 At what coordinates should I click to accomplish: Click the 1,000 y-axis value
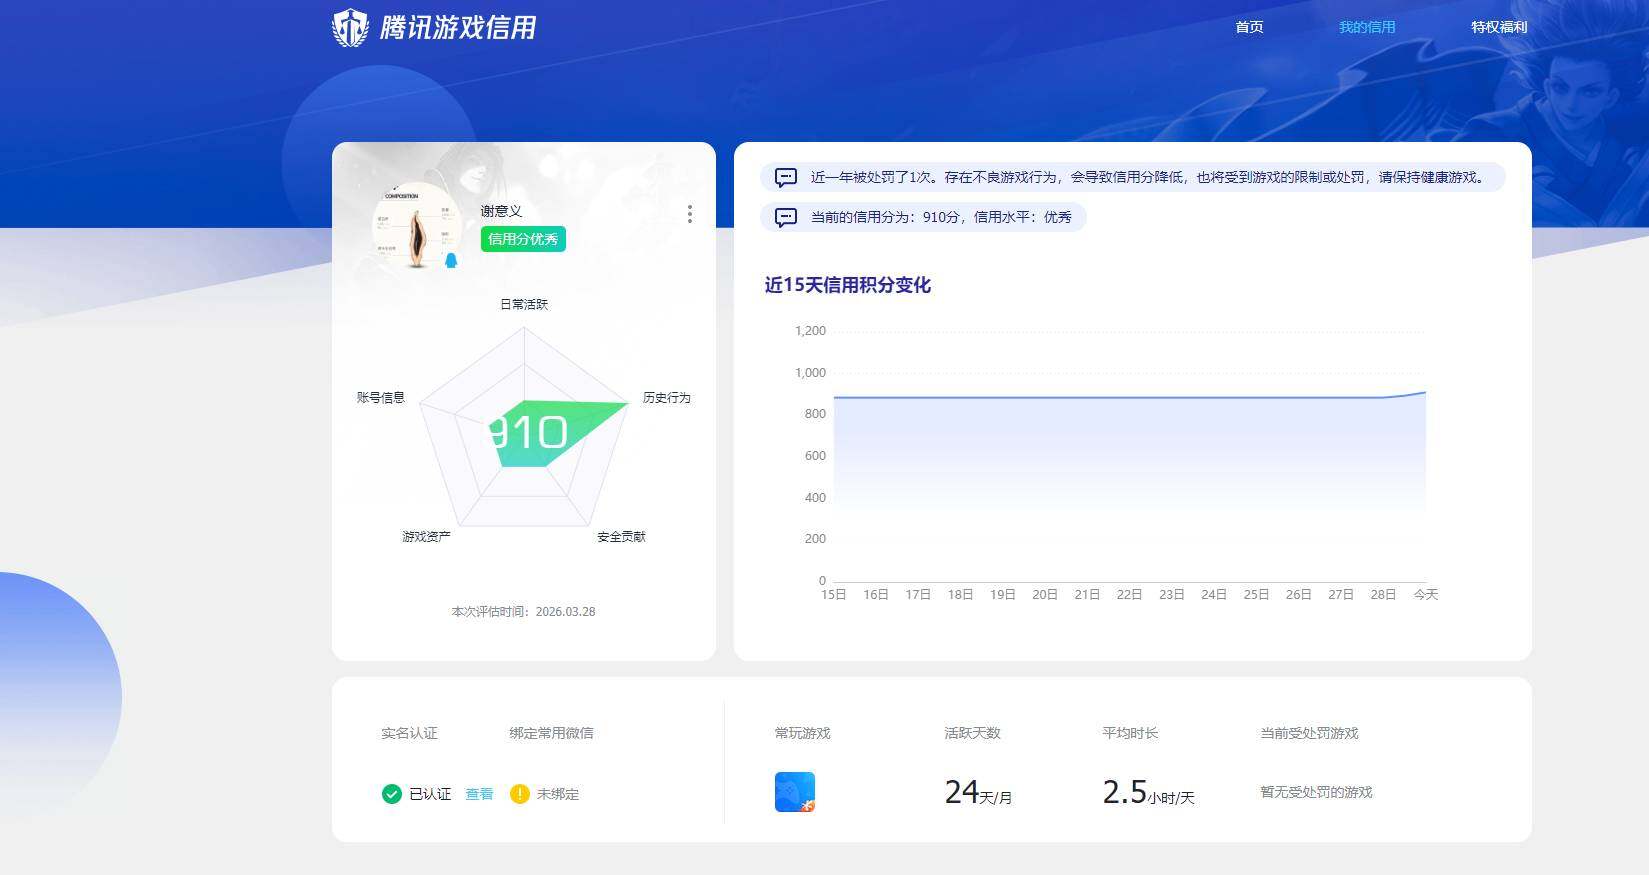click(x=810, y=373)
